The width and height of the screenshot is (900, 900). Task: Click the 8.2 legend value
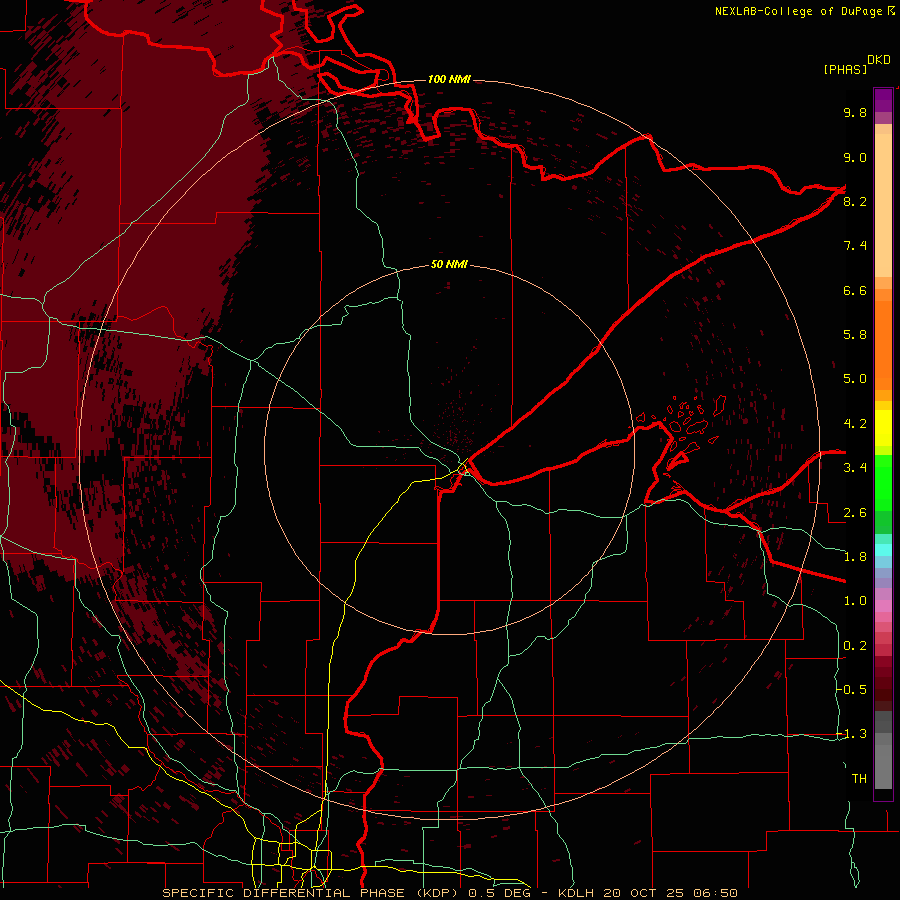(x=855, y=201)
